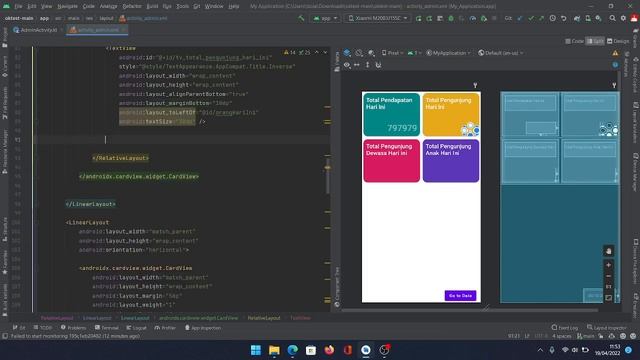Click the 1:1 zoom to 100% button
The width and height of the screenshot is (640, 360).
coord(609,287)
